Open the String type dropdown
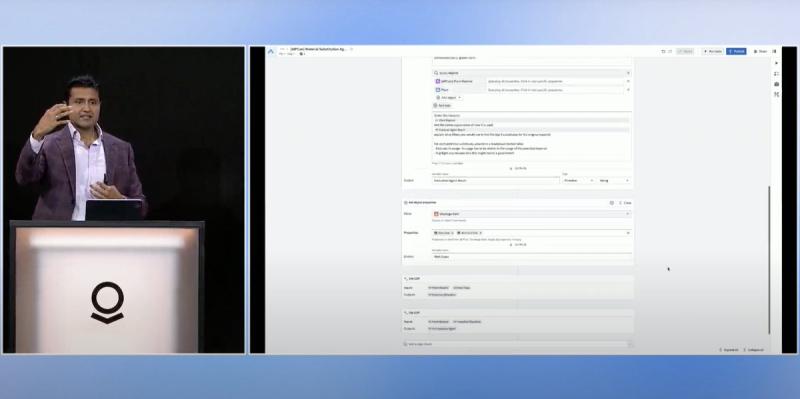The height and width of the screenshot is (399, 800). point(614,181)
